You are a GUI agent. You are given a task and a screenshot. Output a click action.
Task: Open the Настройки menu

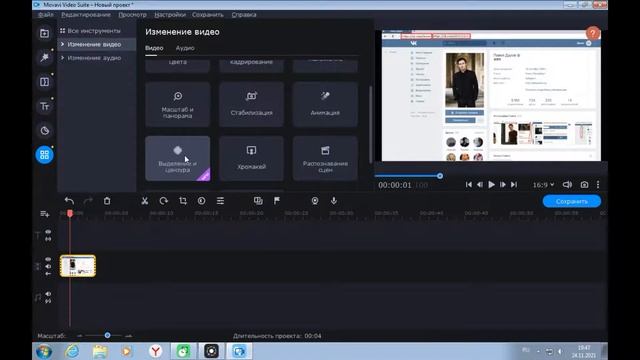tap(170, 15)
